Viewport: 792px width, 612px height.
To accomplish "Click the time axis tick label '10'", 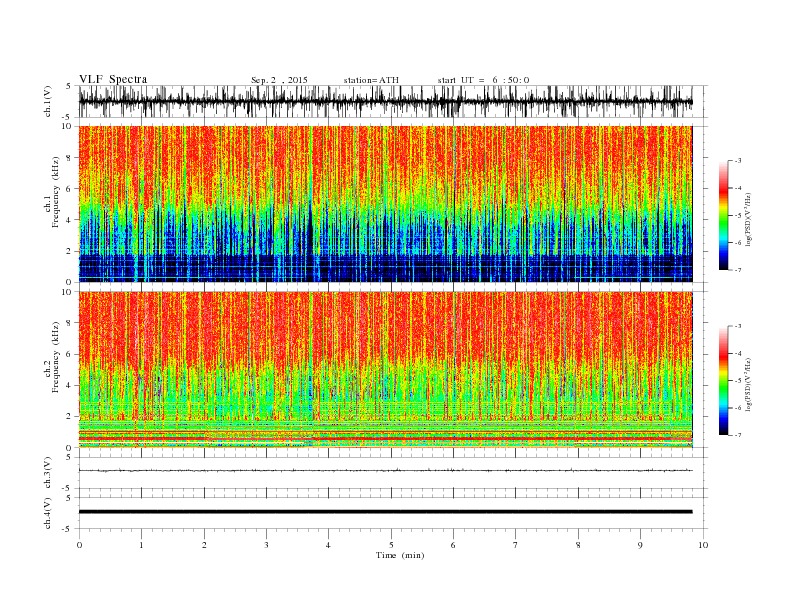I will (x=703, y=545).
